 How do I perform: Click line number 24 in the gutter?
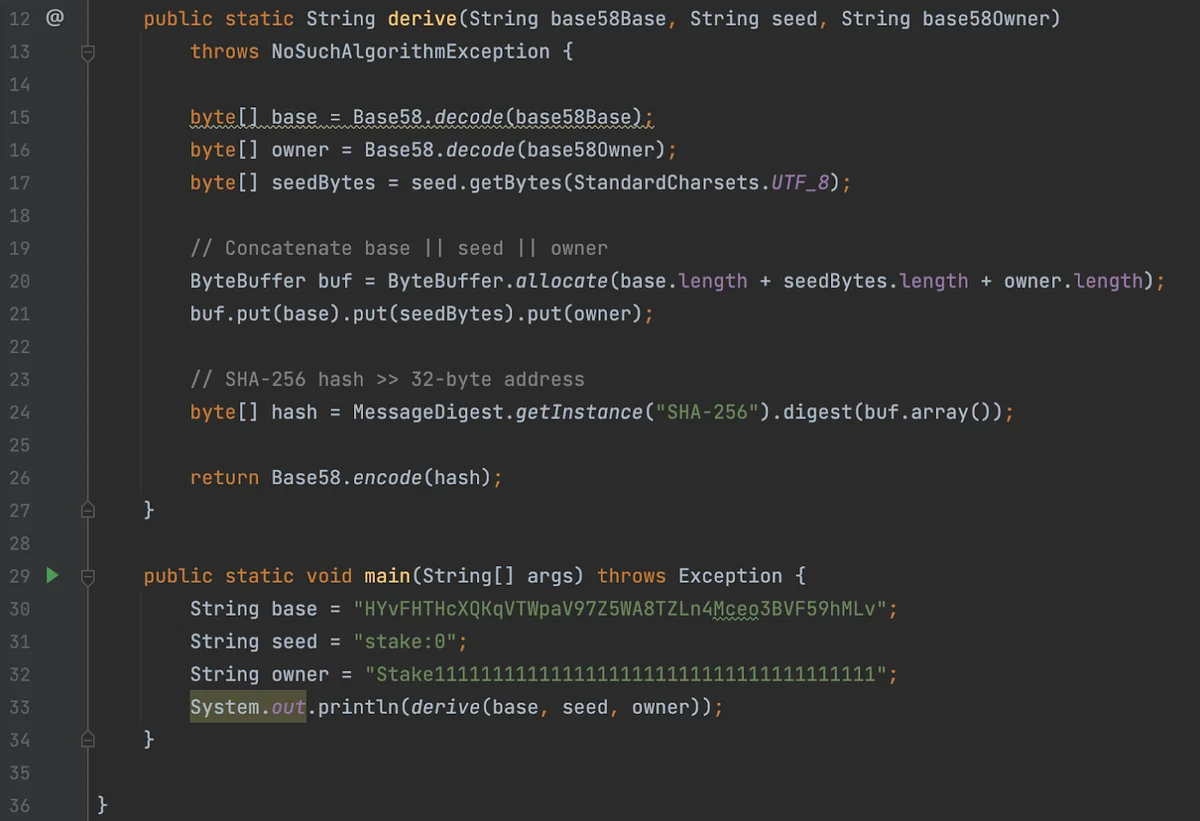click(19, 412)
